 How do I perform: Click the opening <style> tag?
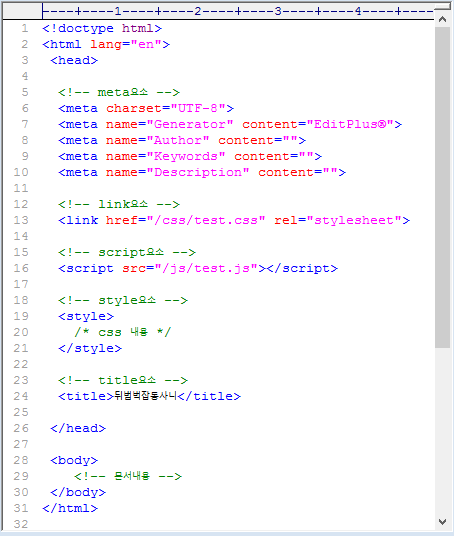(x=86, y=317)
